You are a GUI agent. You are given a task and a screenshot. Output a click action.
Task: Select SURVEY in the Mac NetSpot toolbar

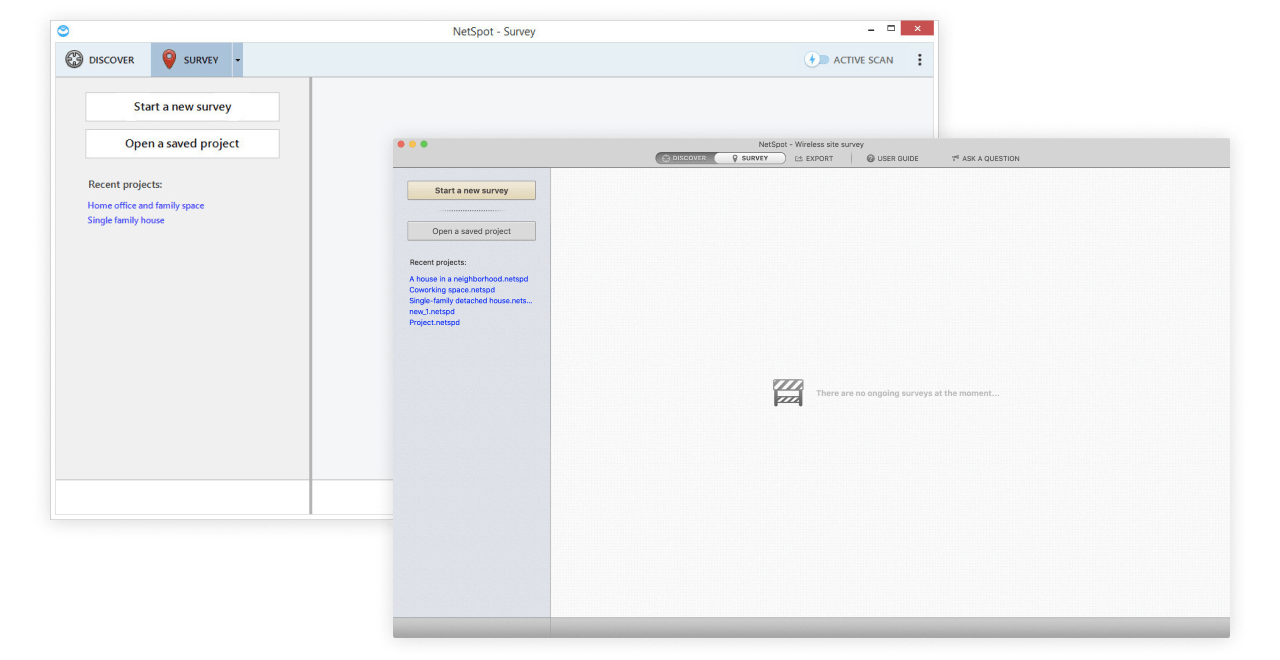pyautogui.click(x=750, y=158)
